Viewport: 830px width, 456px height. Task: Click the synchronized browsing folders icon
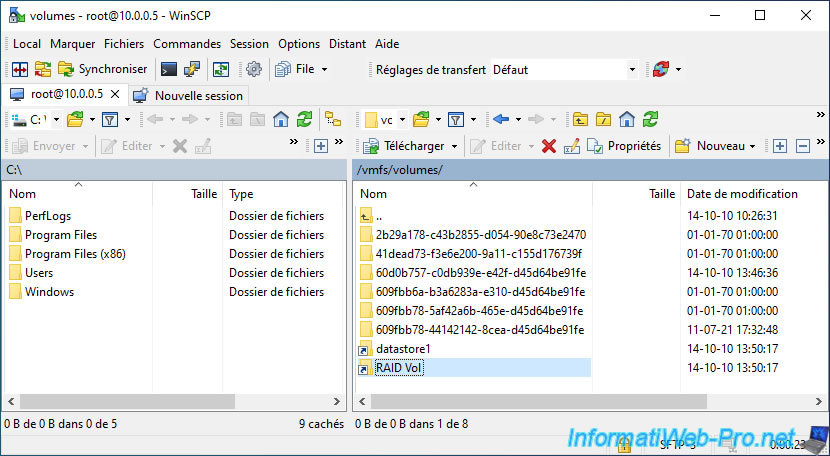tap(42, 69)
